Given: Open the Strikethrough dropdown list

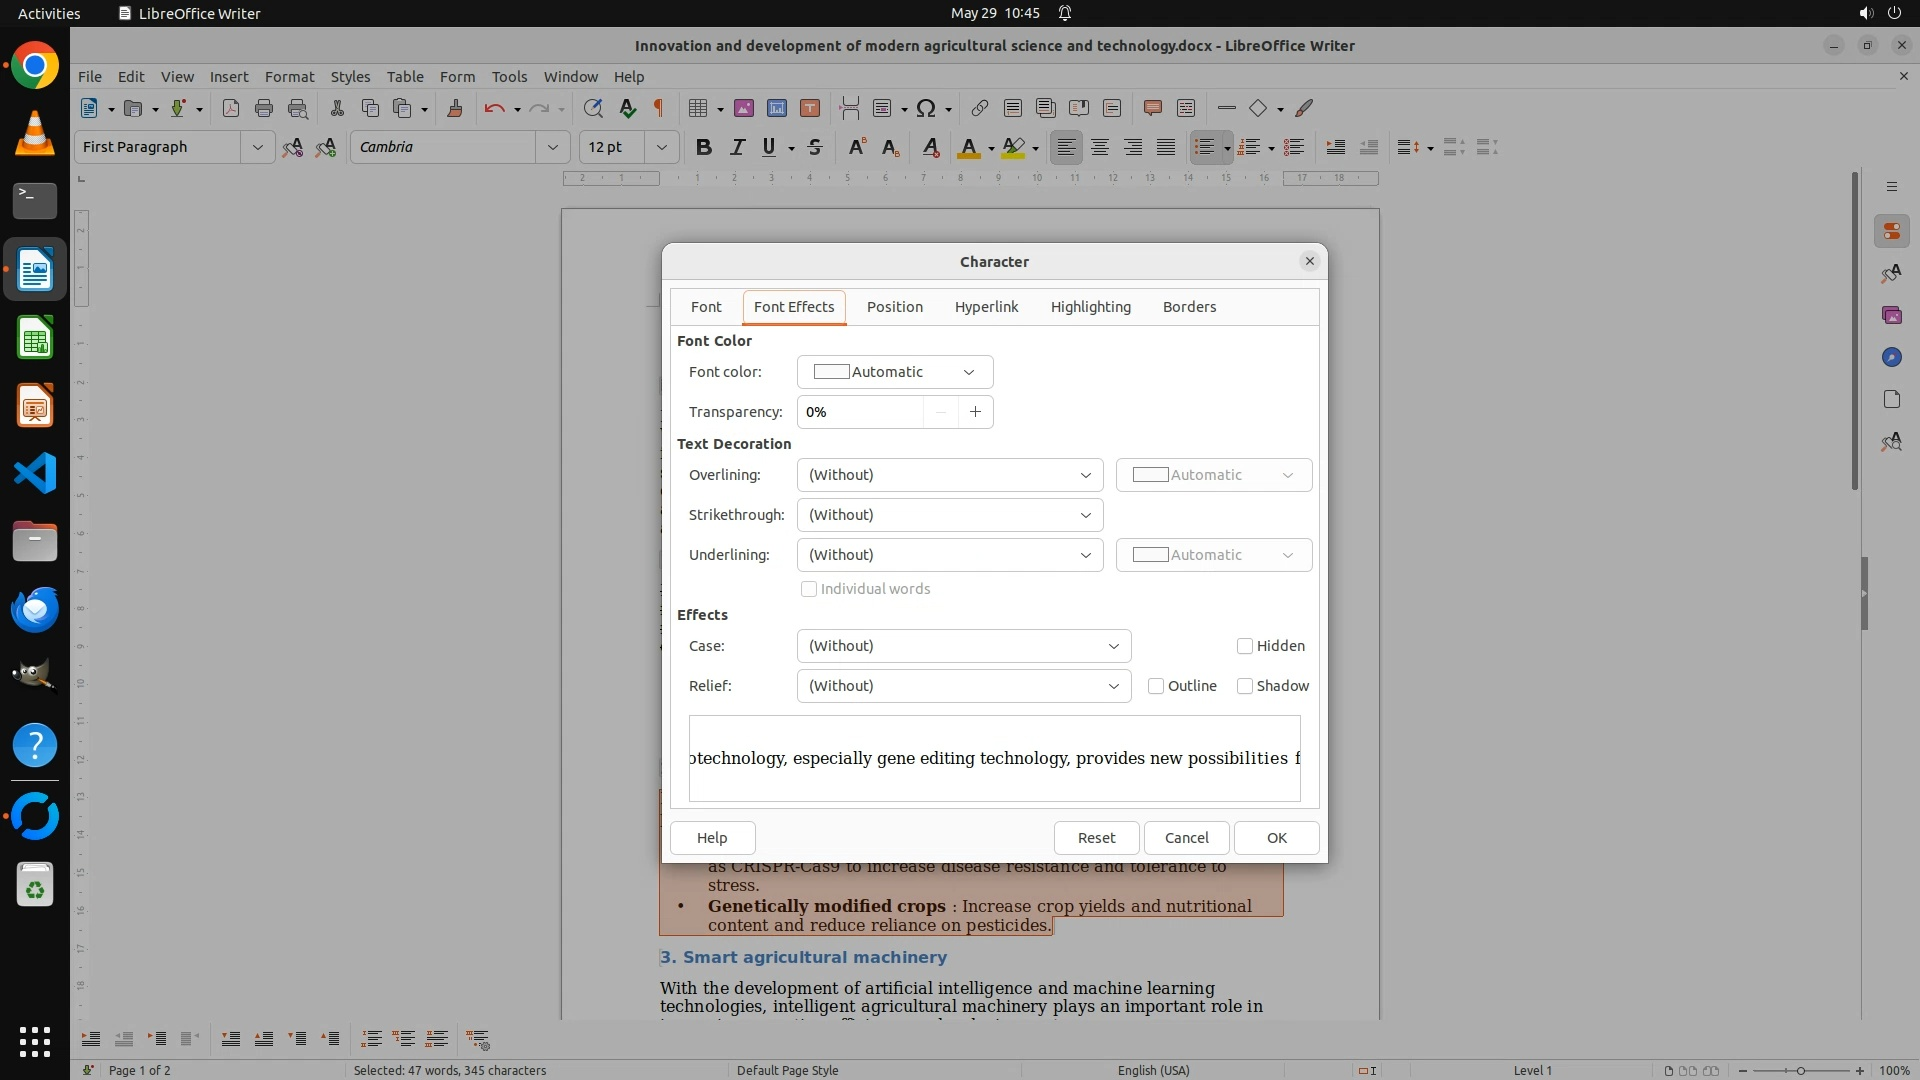Looking at the screenshot, I should (x=949, y=515).
